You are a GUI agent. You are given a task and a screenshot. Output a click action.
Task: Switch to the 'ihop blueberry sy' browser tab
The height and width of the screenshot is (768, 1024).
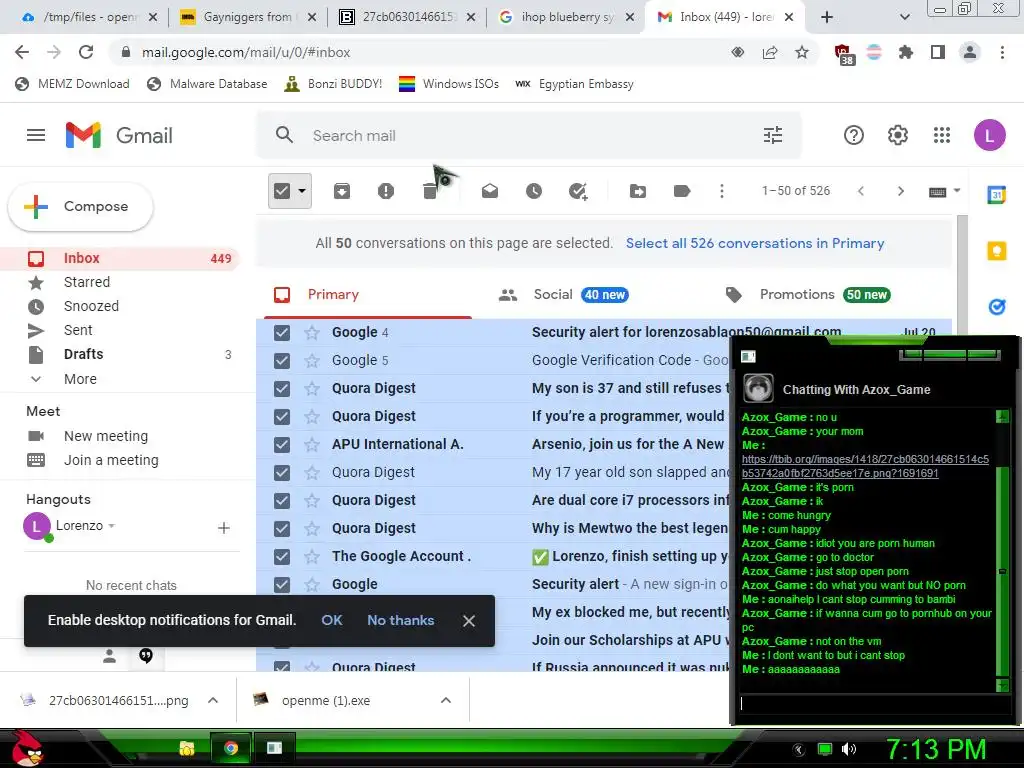pos(566,17)
